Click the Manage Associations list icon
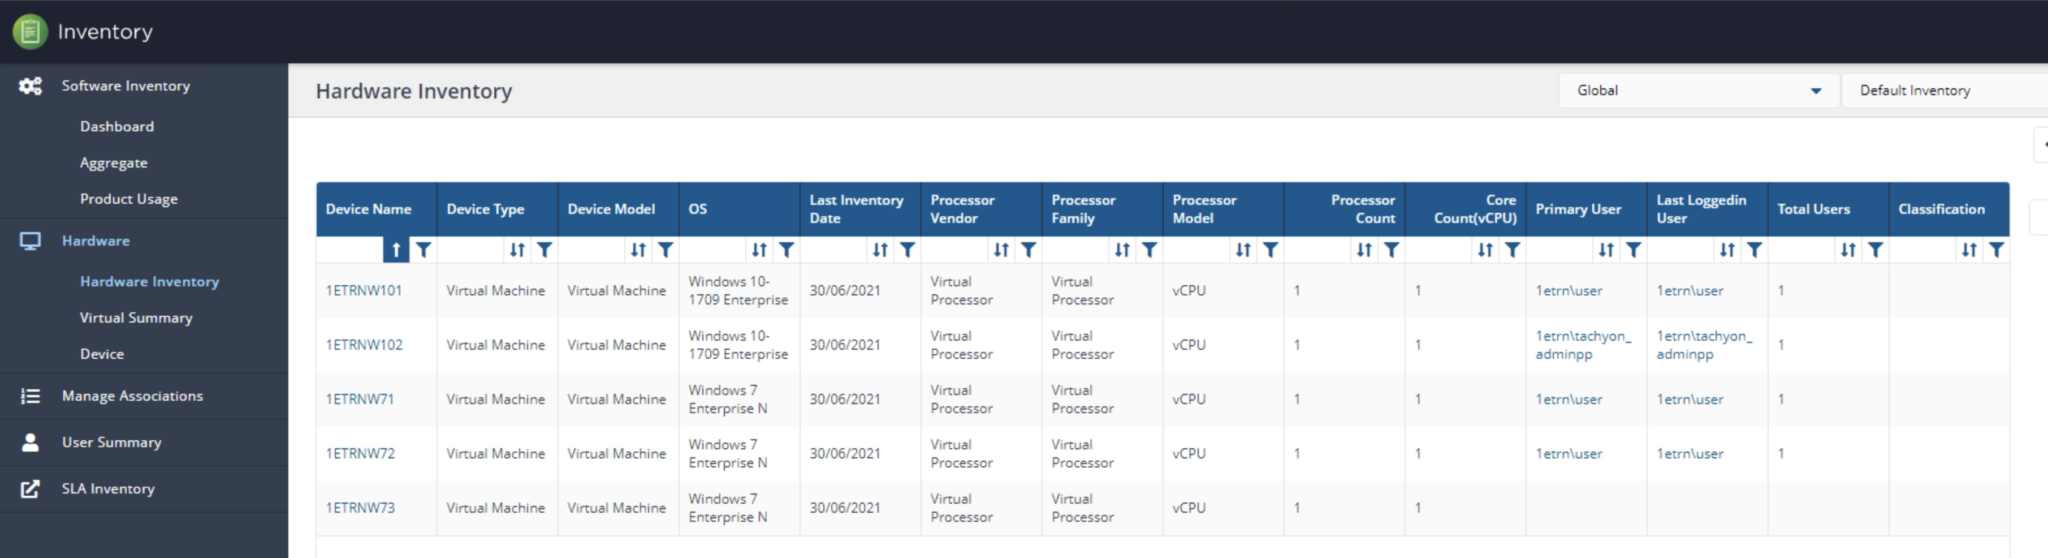Screen dimensions: 2048x558 pos(31,396)
